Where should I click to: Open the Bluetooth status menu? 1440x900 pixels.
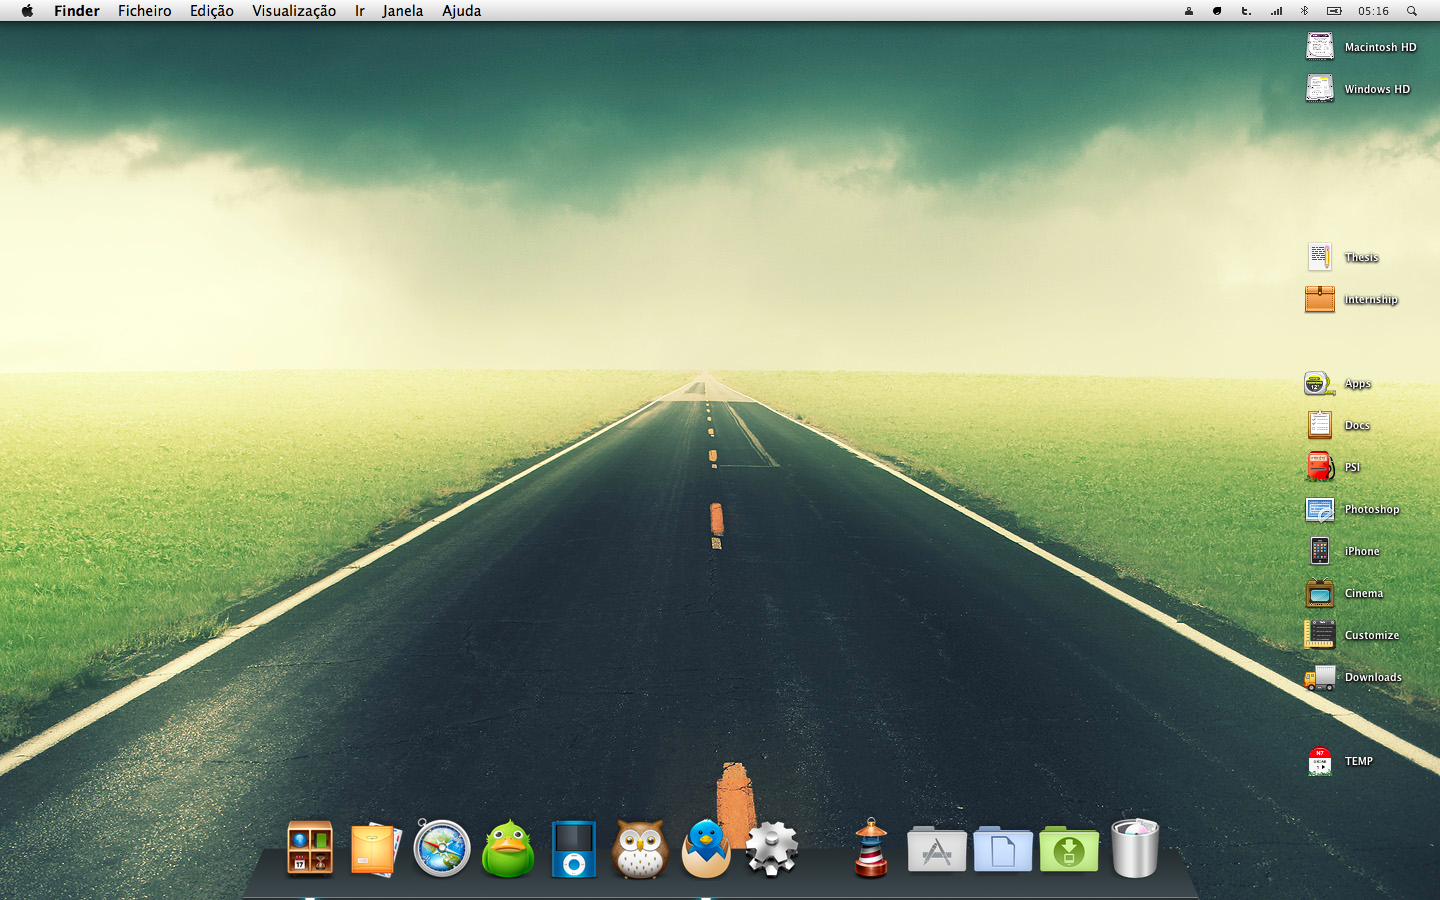tap(1304, 11)
